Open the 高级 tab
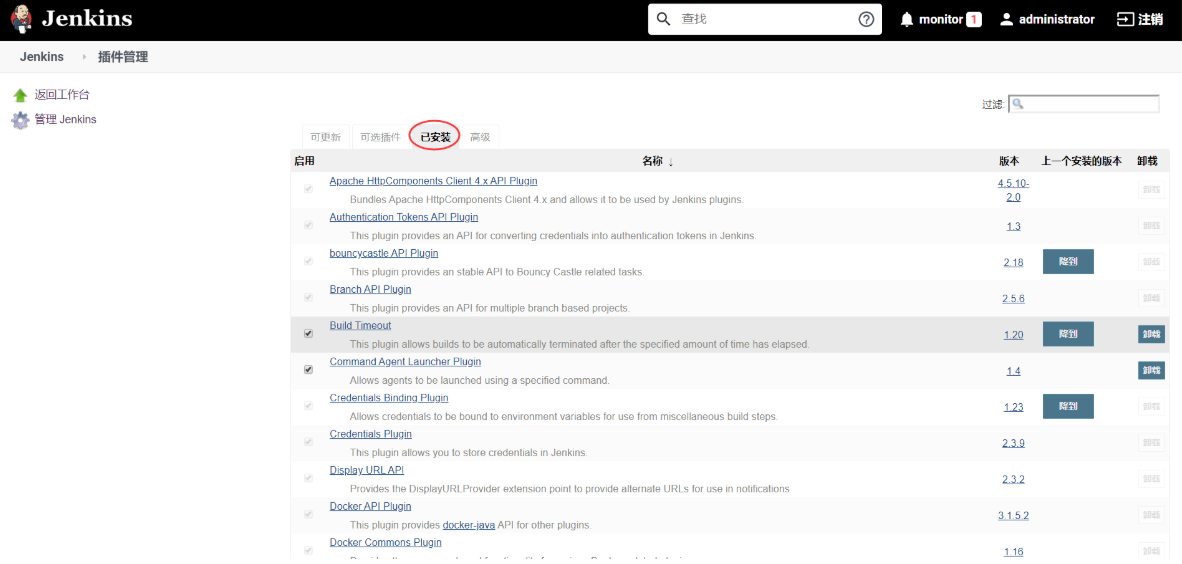 click(x=480, y=137)
